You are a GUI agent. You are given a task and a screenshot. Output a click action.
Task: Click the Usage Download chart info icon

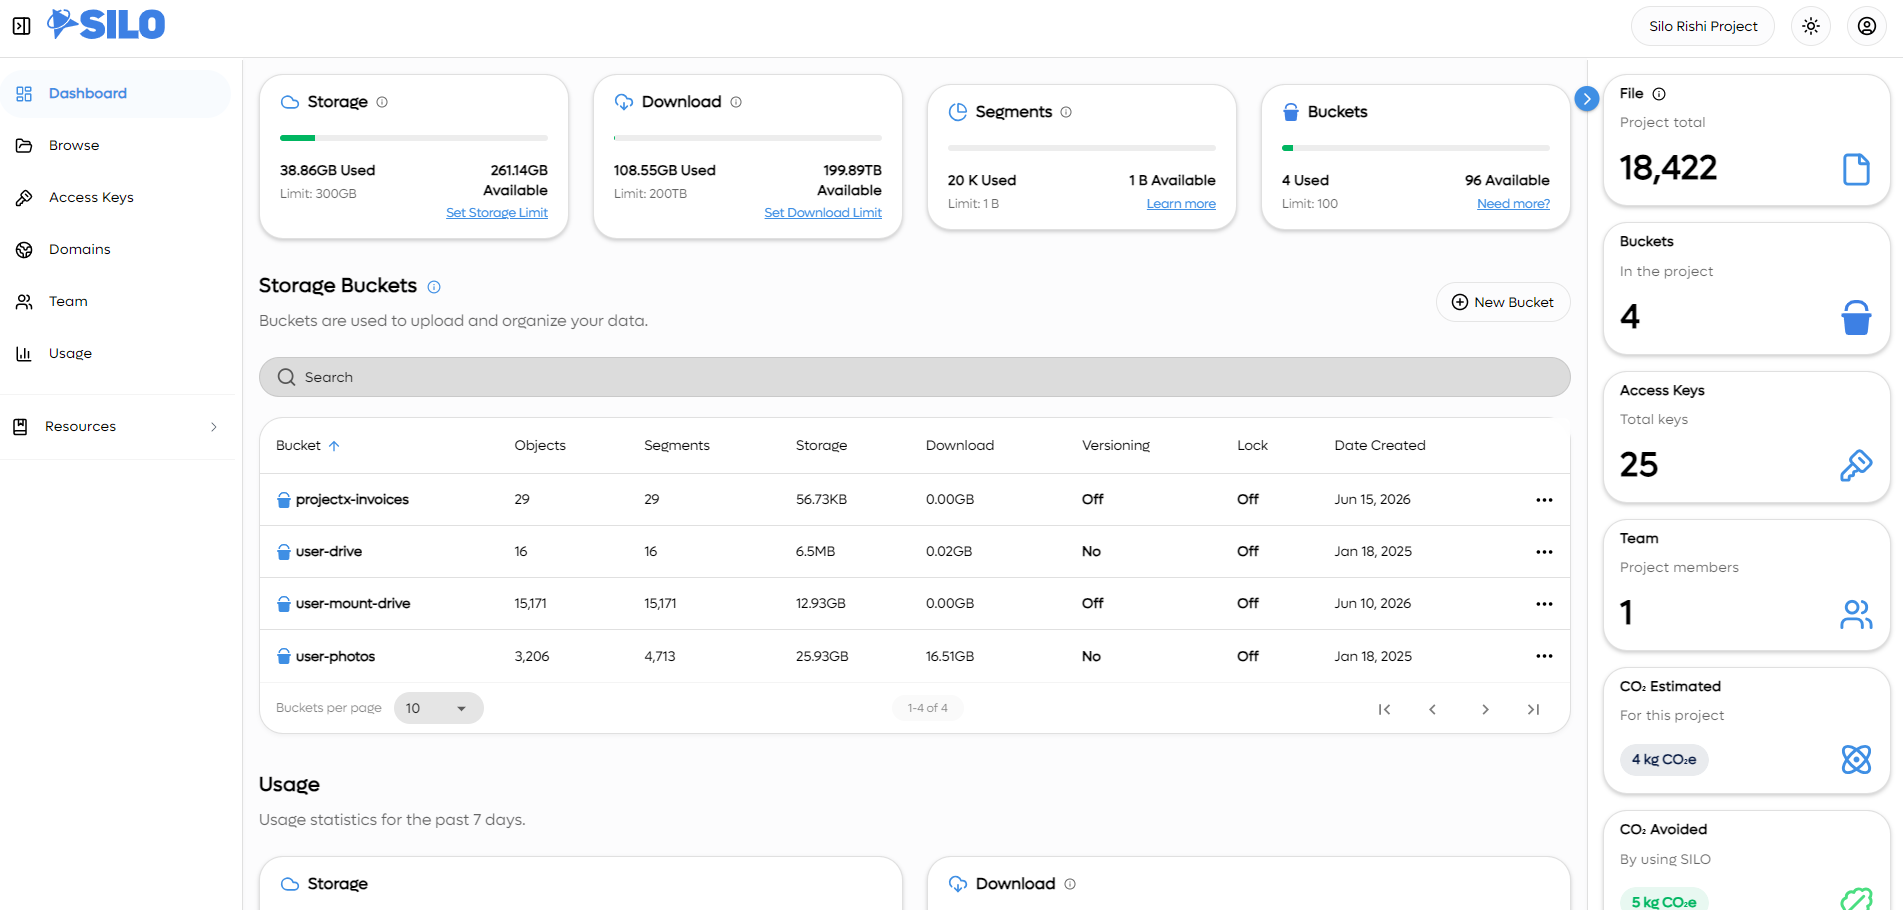click(x=1070, y=884)
